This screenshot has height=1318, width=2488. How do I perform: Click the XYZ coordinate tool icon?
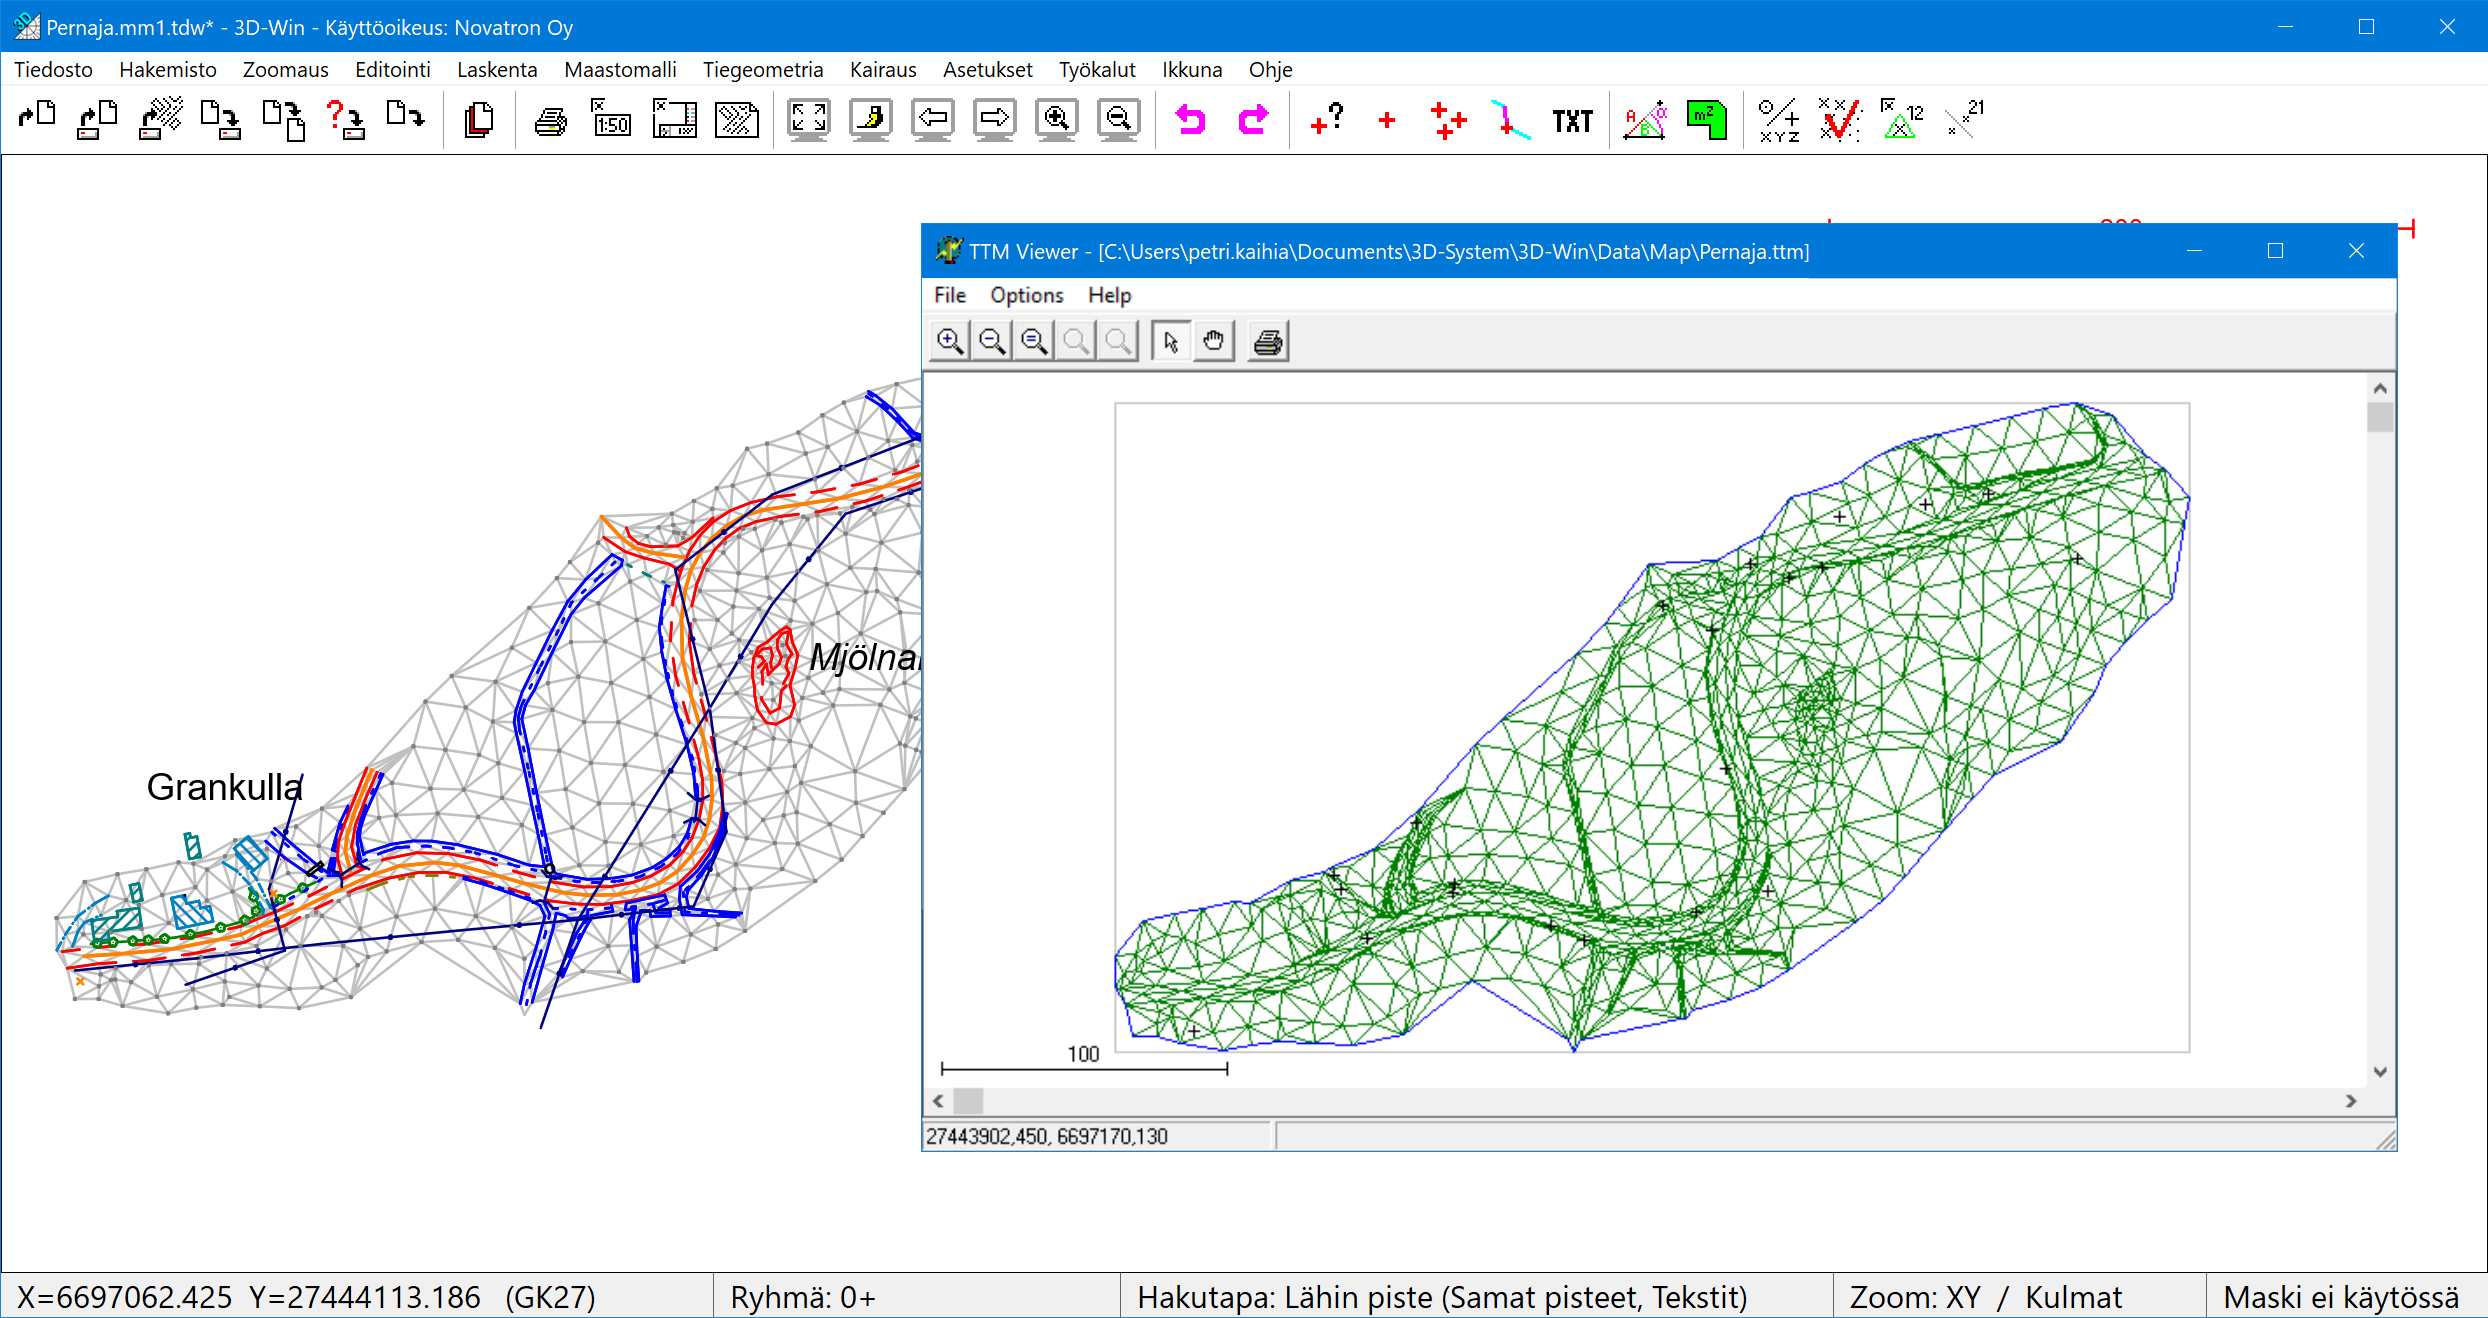[x=1779, y=120]
